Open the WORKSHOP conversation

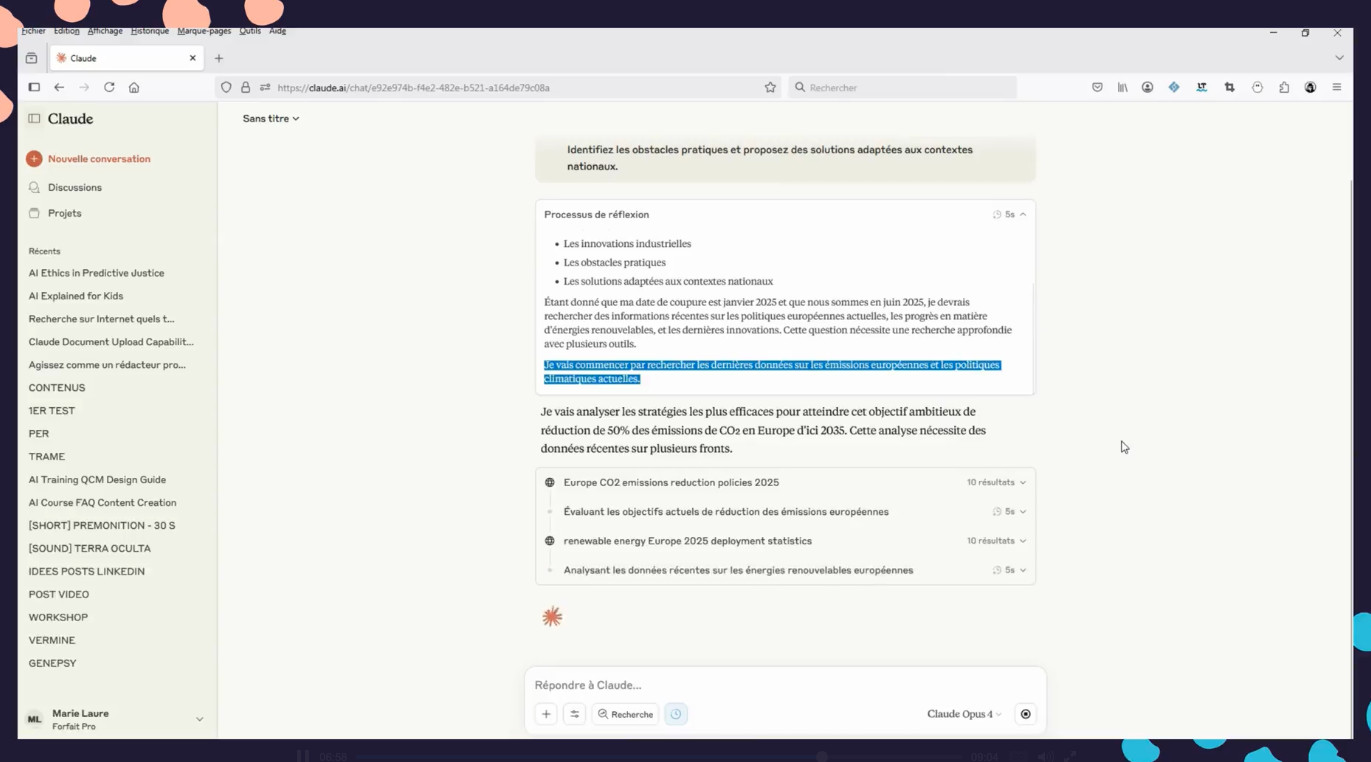(x=58, y=618)
